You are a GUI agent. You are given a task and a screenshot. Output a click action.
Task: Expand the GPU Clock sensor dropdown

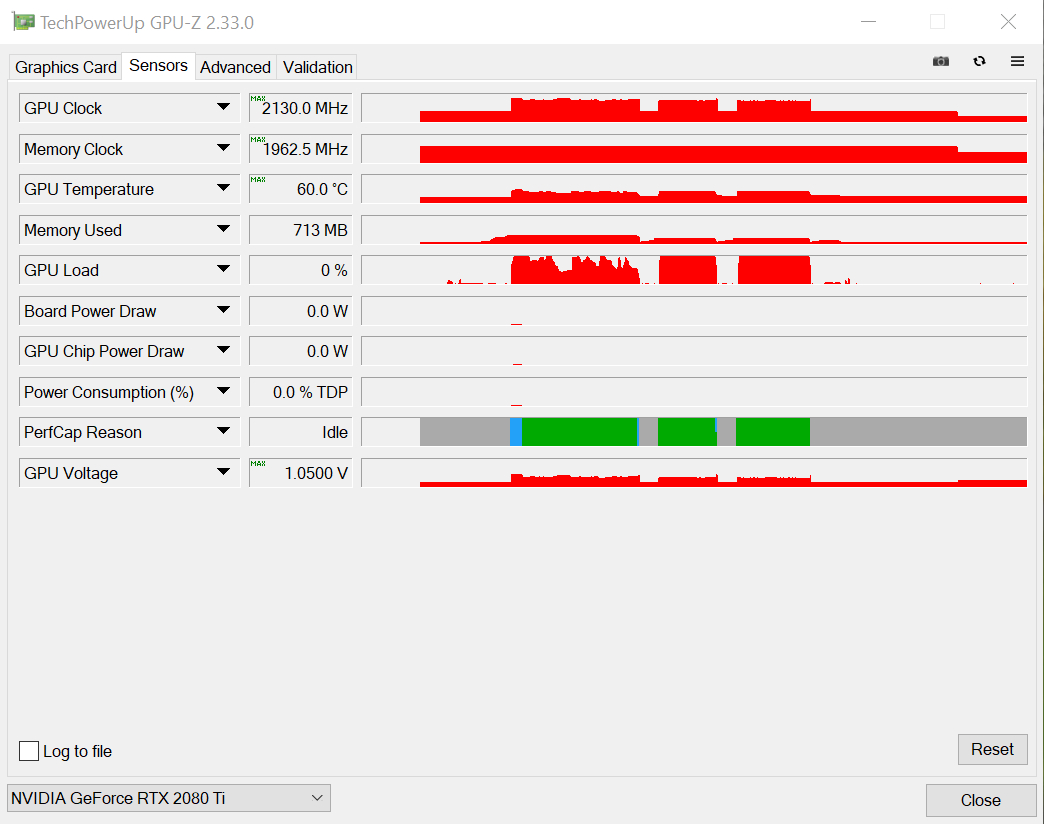tap(223, 107)
